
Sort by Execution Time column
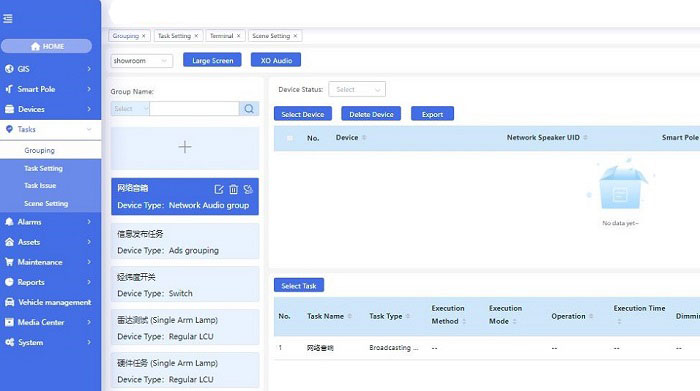[x=619, y=321]
